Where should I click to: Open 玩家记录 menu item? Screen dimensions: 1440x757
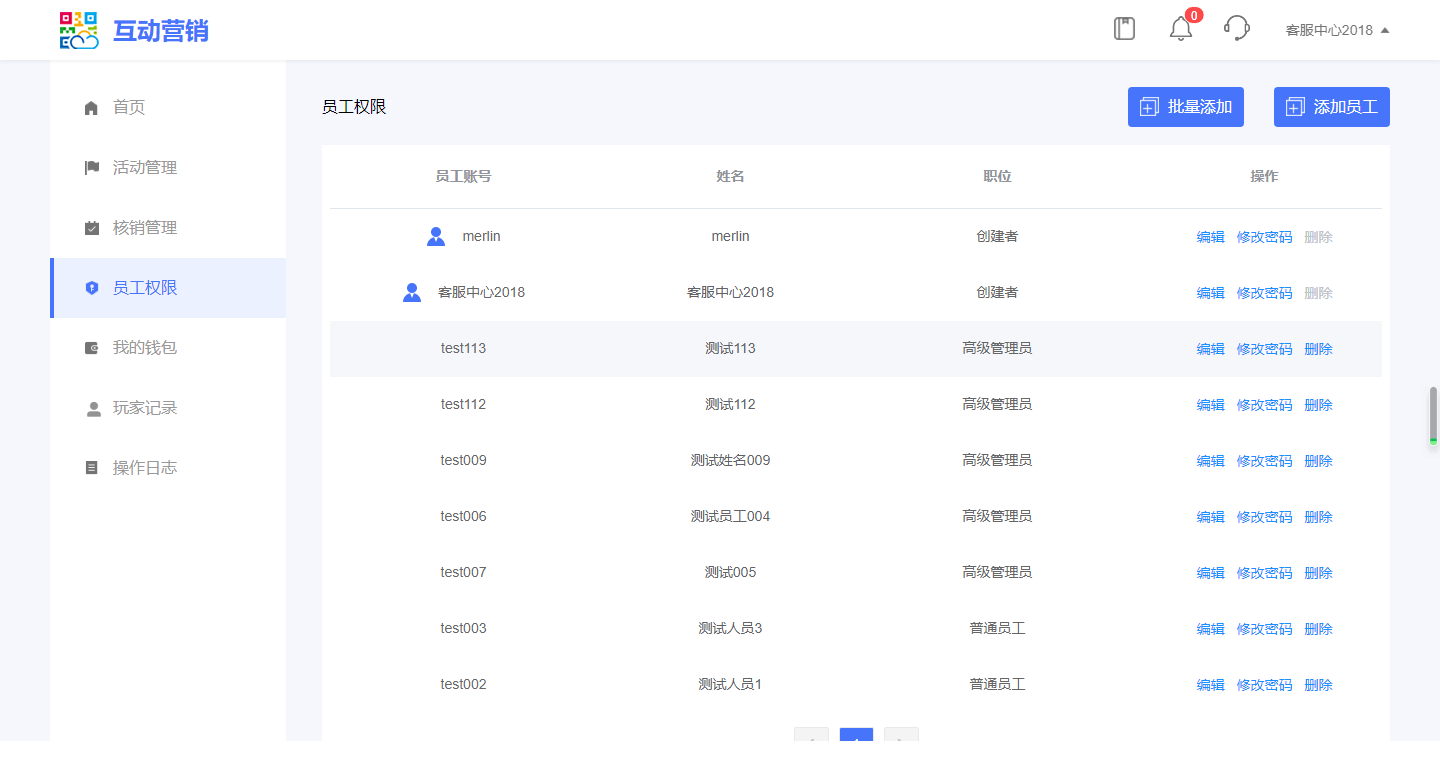pos(168,408)
